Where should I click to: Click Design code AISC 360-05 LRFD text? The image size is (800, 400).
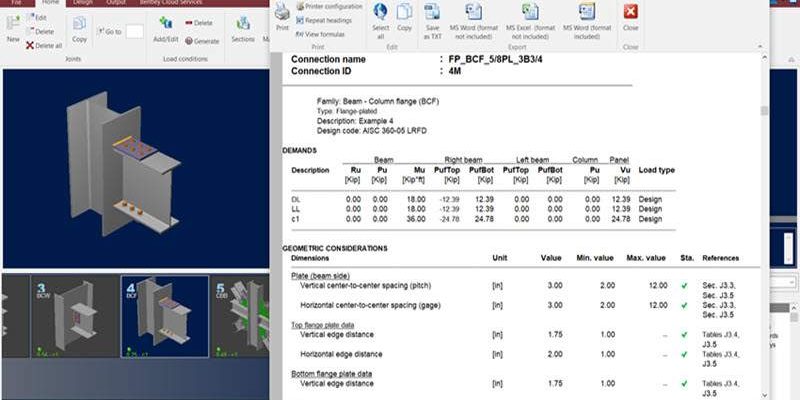(x=372, y=131)
